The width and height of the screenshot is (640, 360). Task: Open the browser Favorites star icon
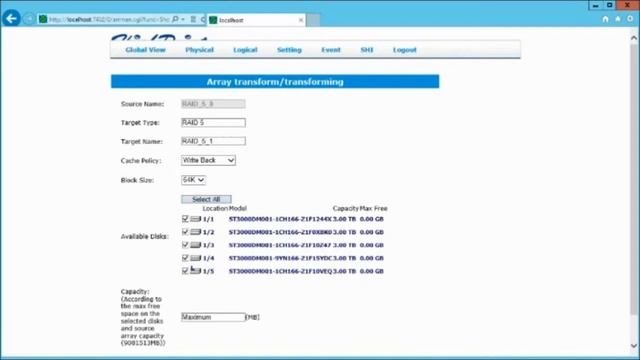pos(618,19)
